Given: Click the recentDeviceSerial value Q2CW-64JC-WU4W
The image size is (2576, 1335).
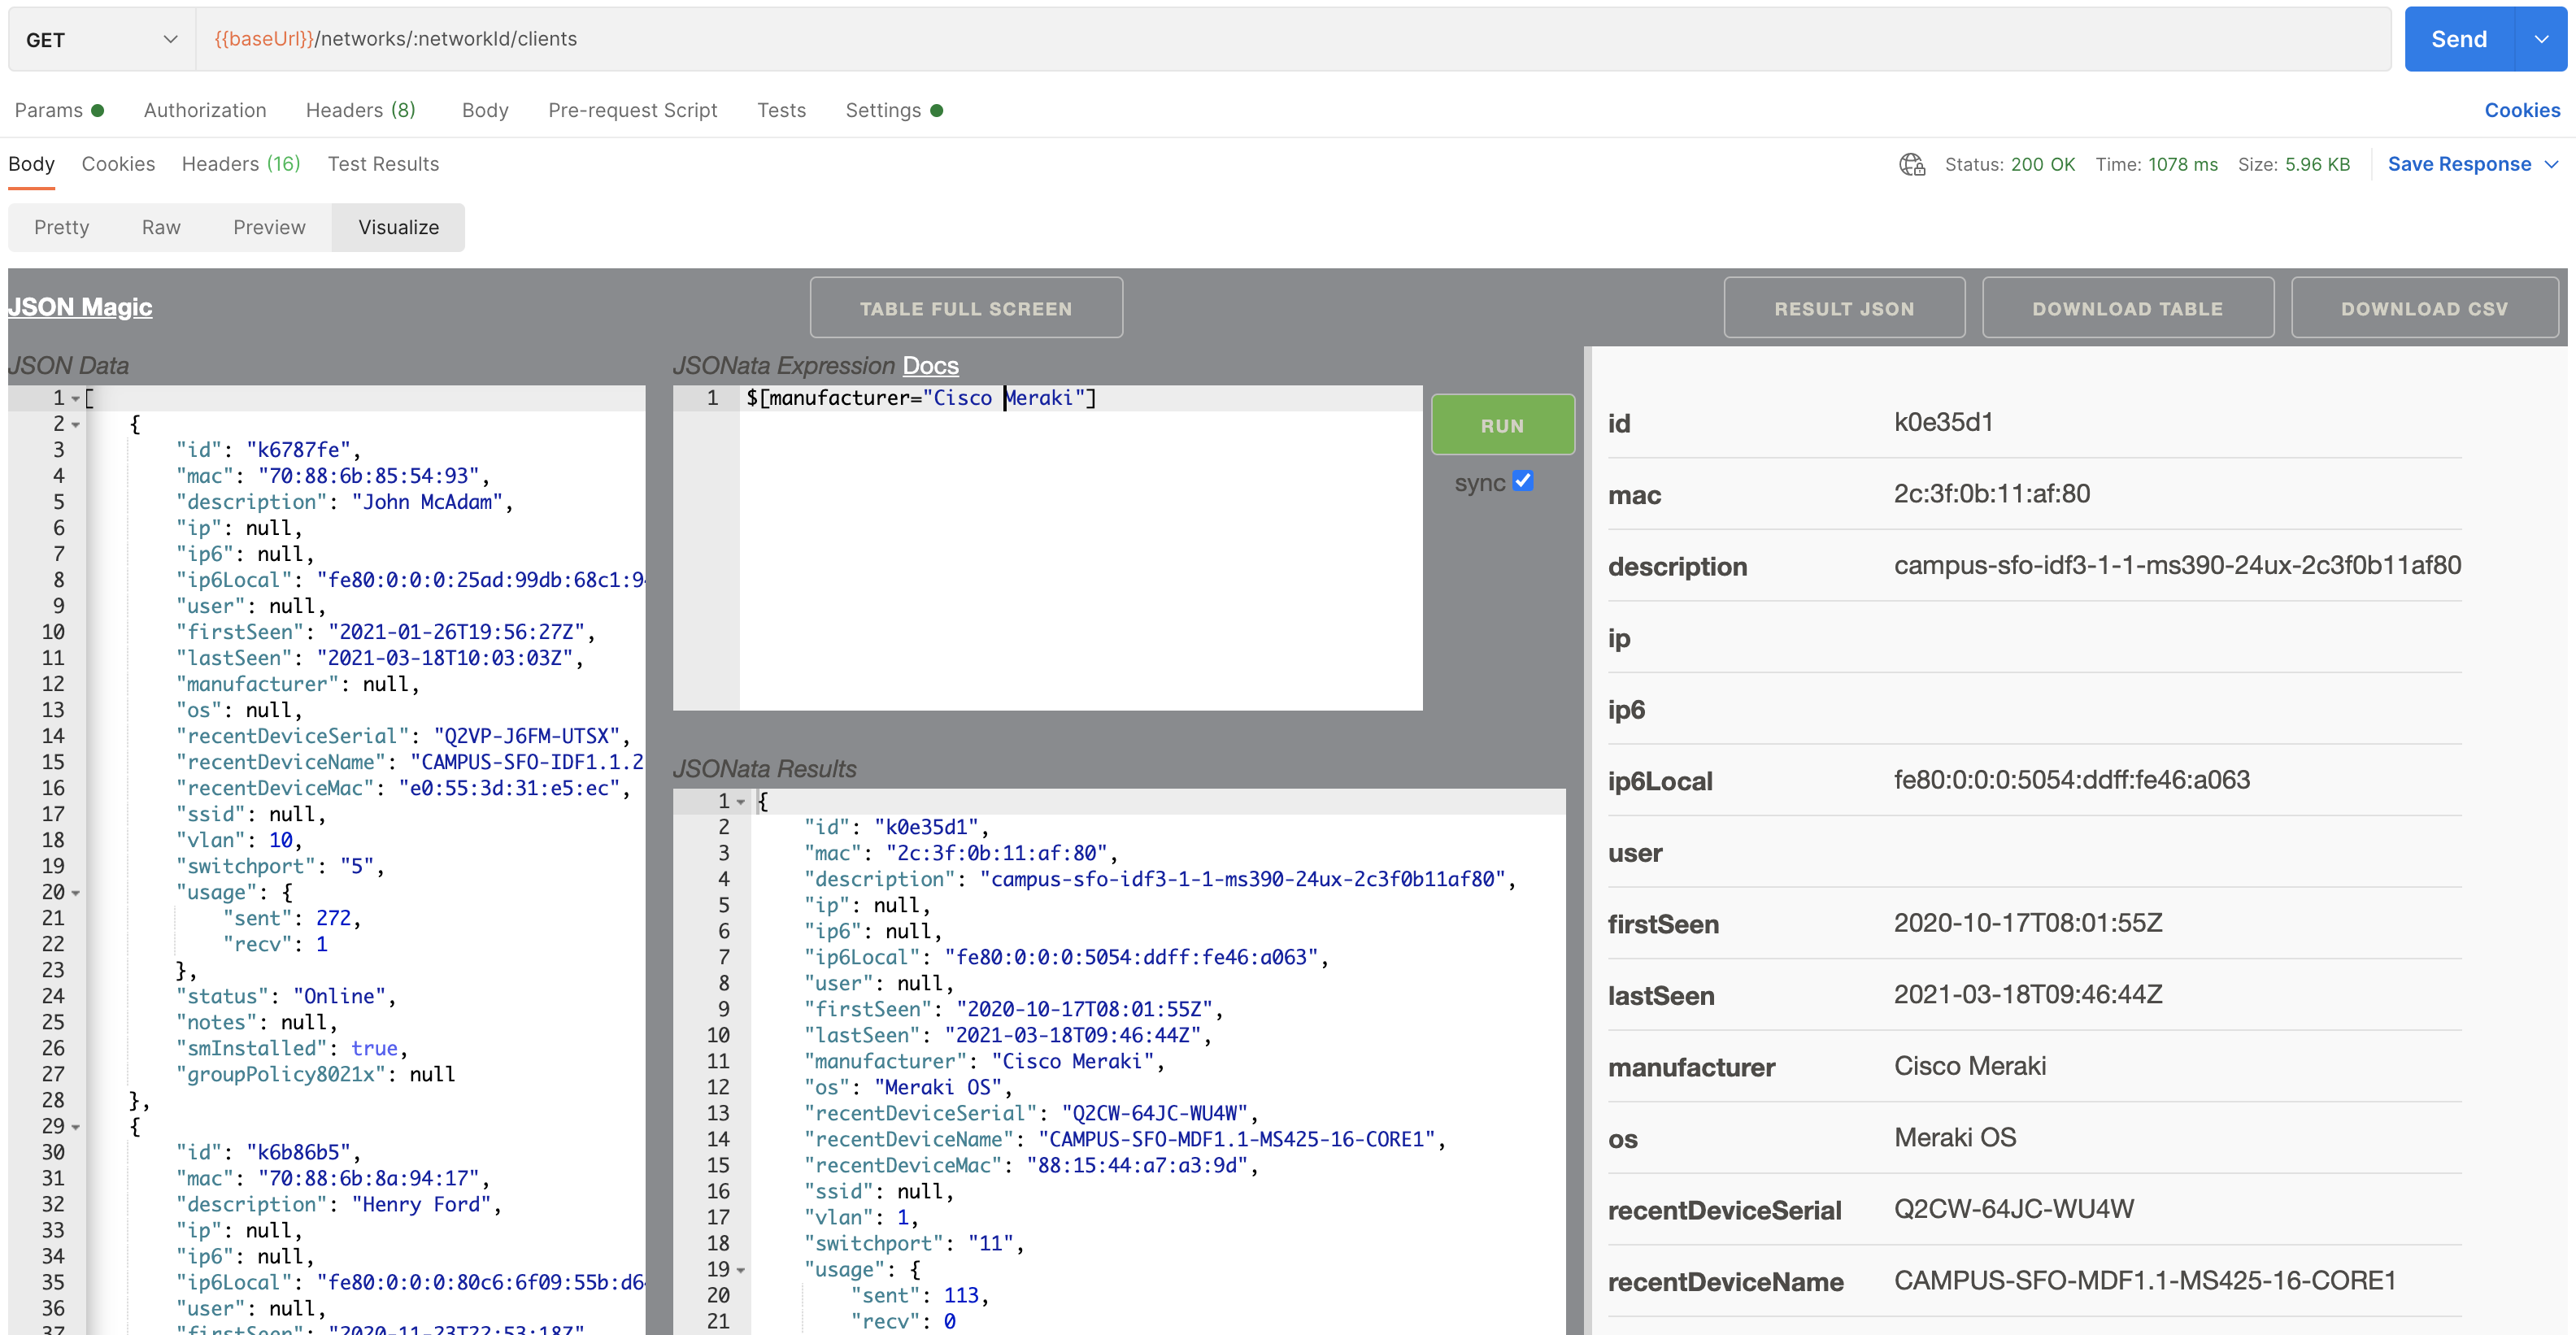Looking at the screenshot, I should (x=2013, y=1209).
